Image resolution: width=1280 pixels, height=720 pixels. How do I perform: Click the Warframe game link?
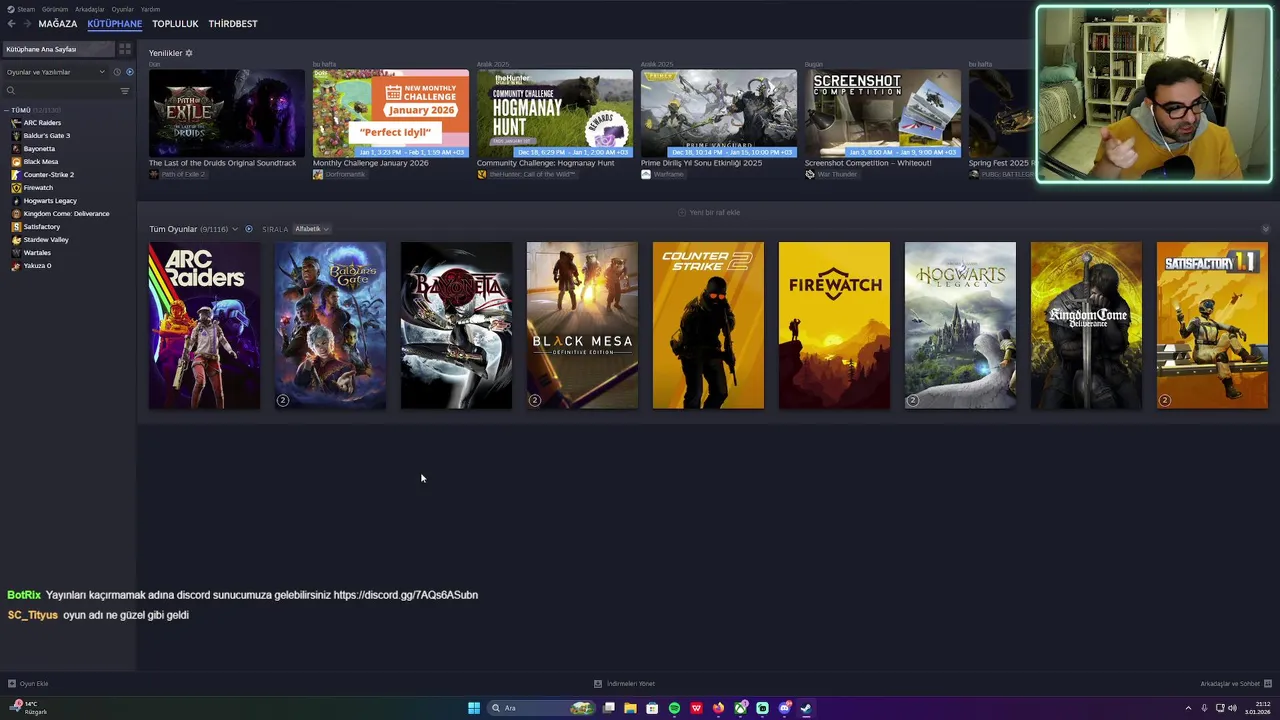pyautogui.click(x=663, y=174)
